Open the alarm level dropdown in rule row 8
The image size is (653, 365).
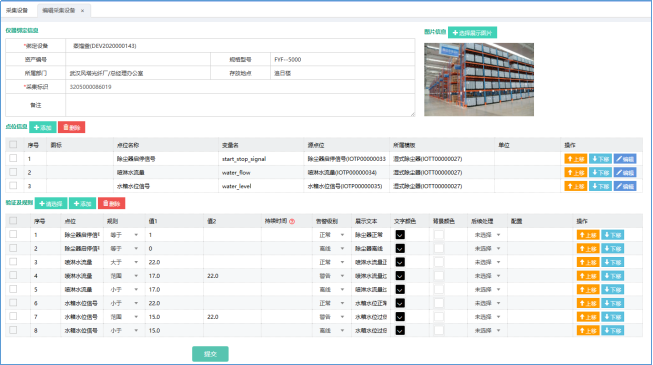331,330
